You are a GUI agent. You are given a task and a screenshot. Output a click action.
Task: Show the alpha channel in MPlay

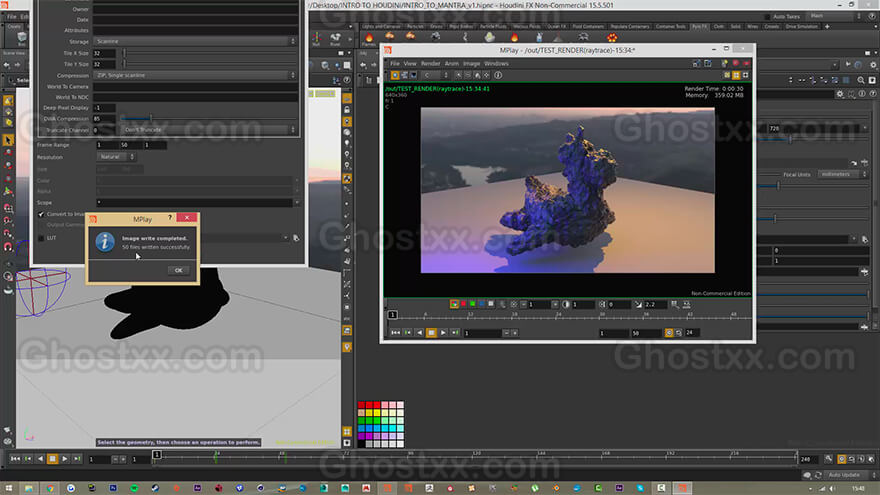pyautogui.click(x=491, y=304)
